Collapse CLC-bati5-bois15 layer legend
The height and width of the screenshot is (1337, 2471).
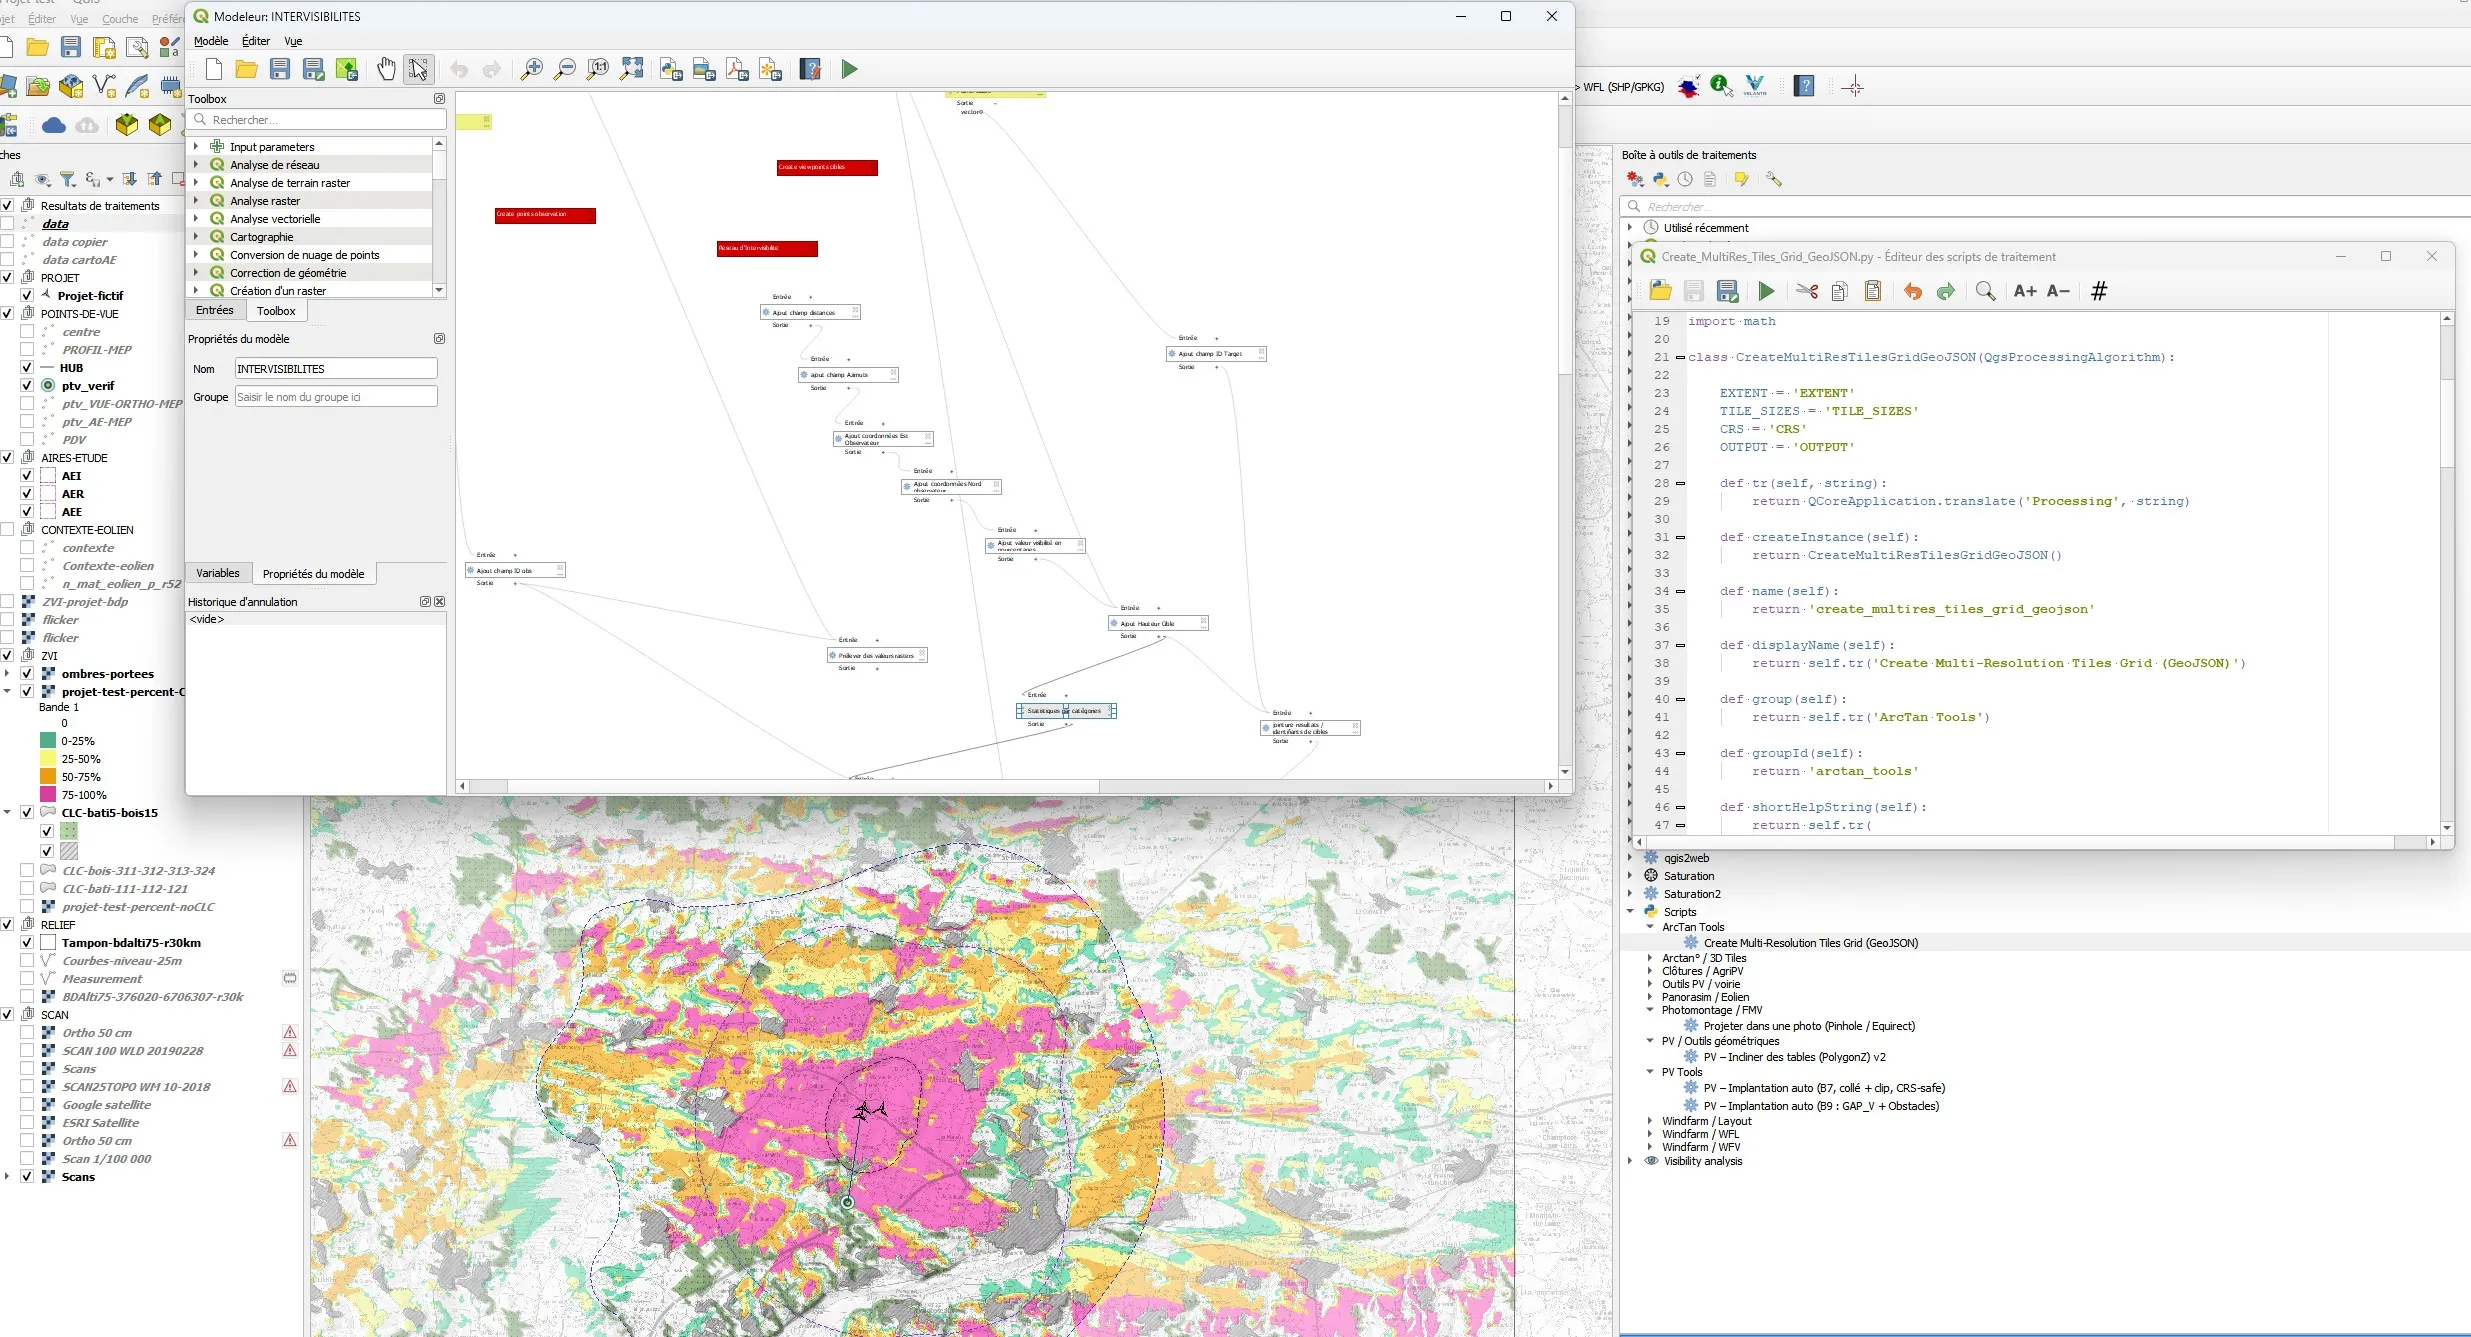click(7, 813)
